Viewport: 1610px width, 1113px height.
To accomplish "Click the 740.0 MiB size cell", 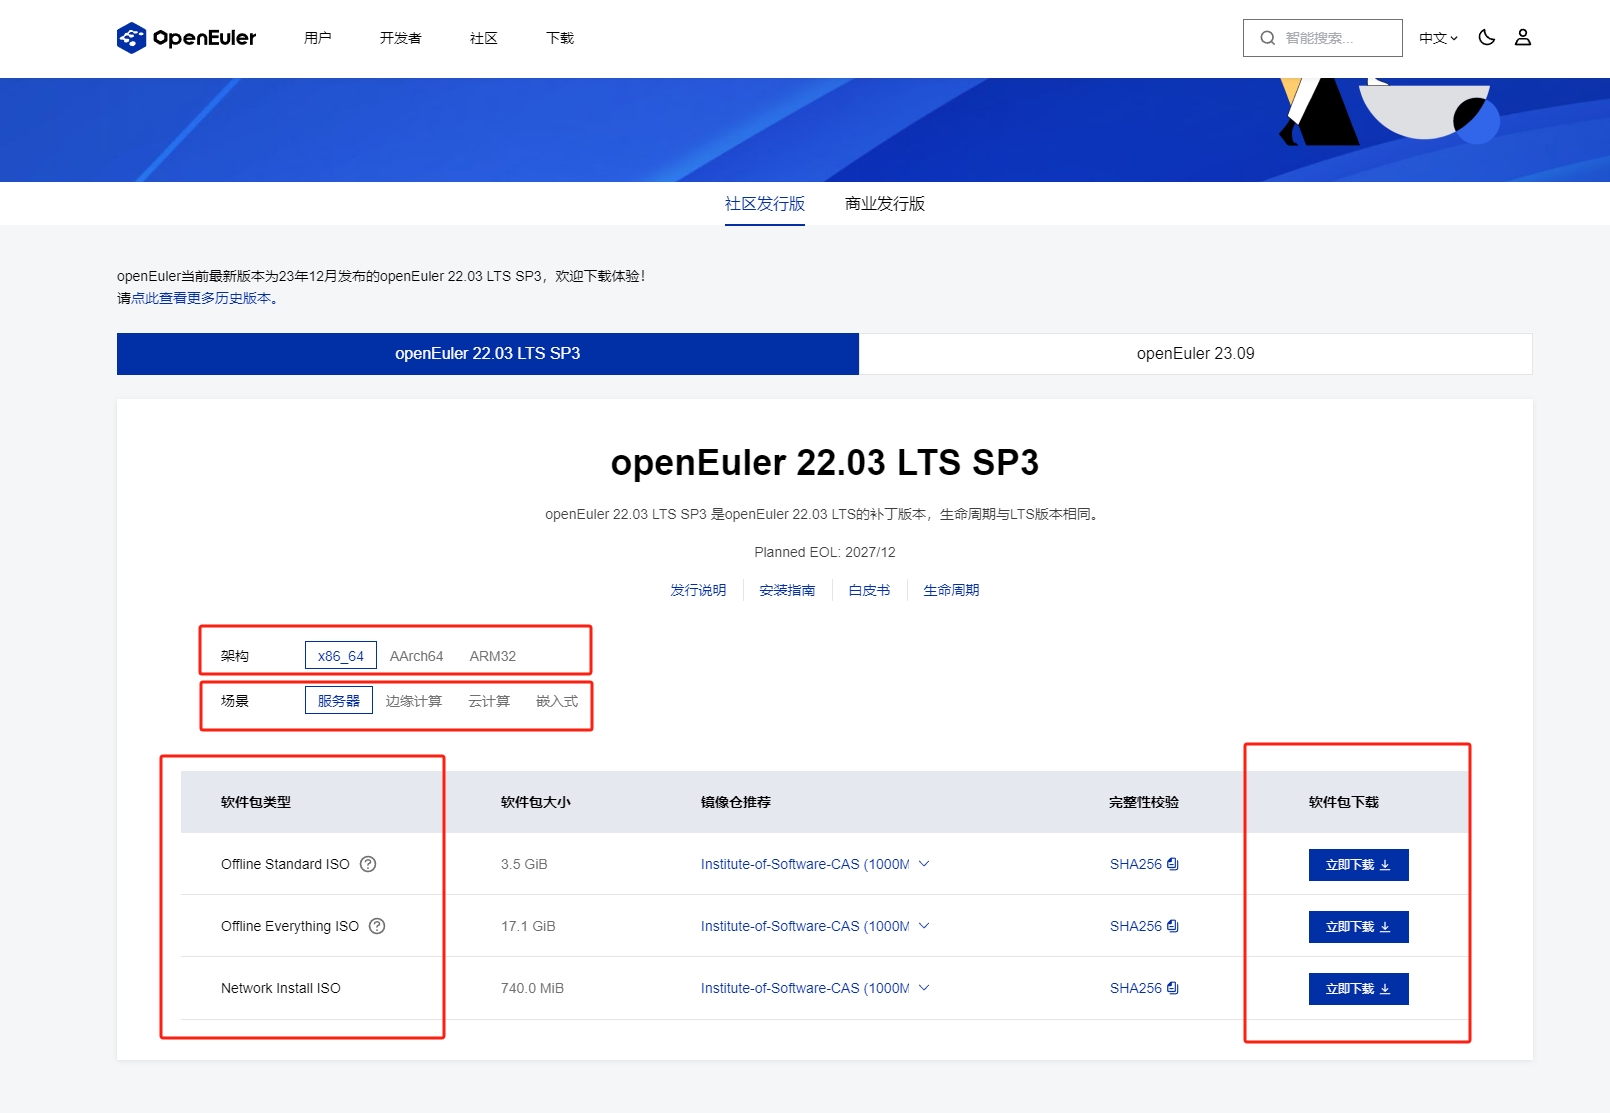I will pyautogui.click(x=532, y=988).
